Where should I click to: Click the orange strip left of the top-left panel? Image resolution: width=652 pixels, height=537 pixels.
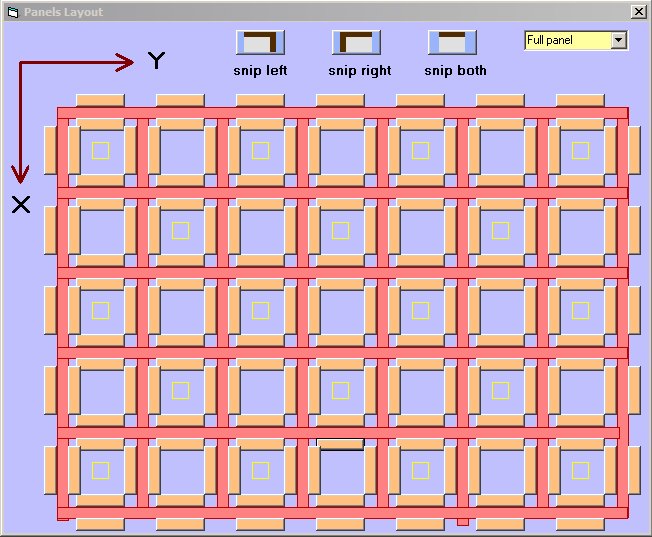tap(50, 150)
